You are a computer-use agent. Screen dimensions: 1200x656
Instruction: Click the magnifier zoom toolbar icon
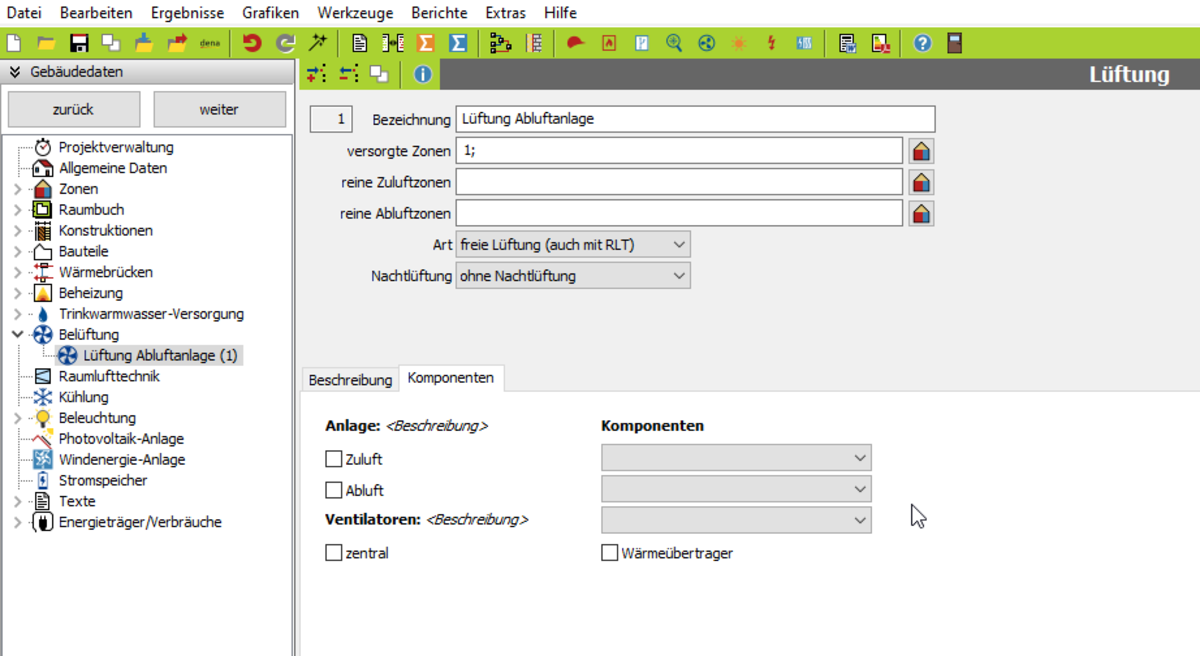click(674, 43)
